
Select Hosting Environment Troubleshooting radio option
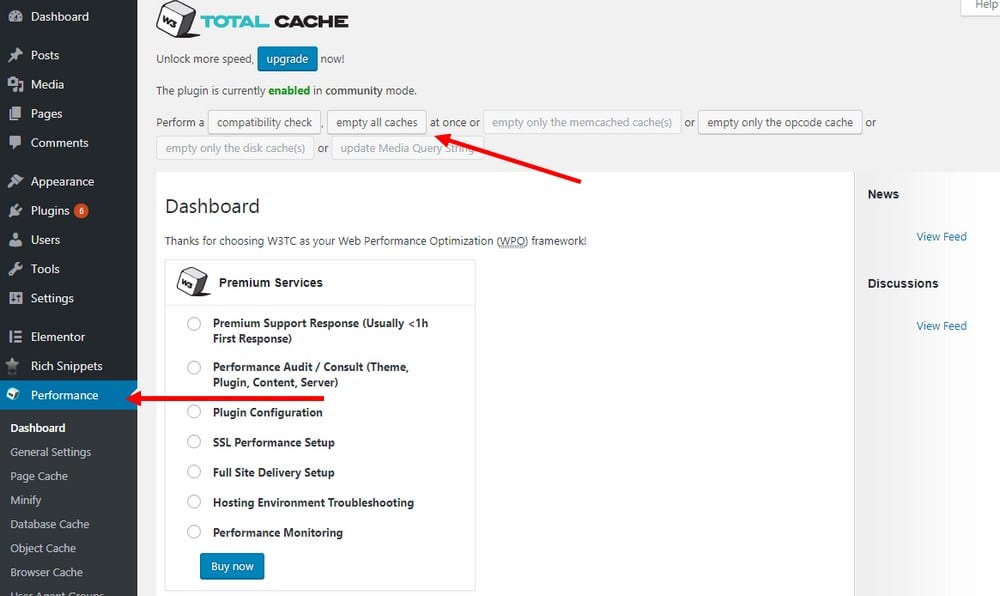coord(194,502)
